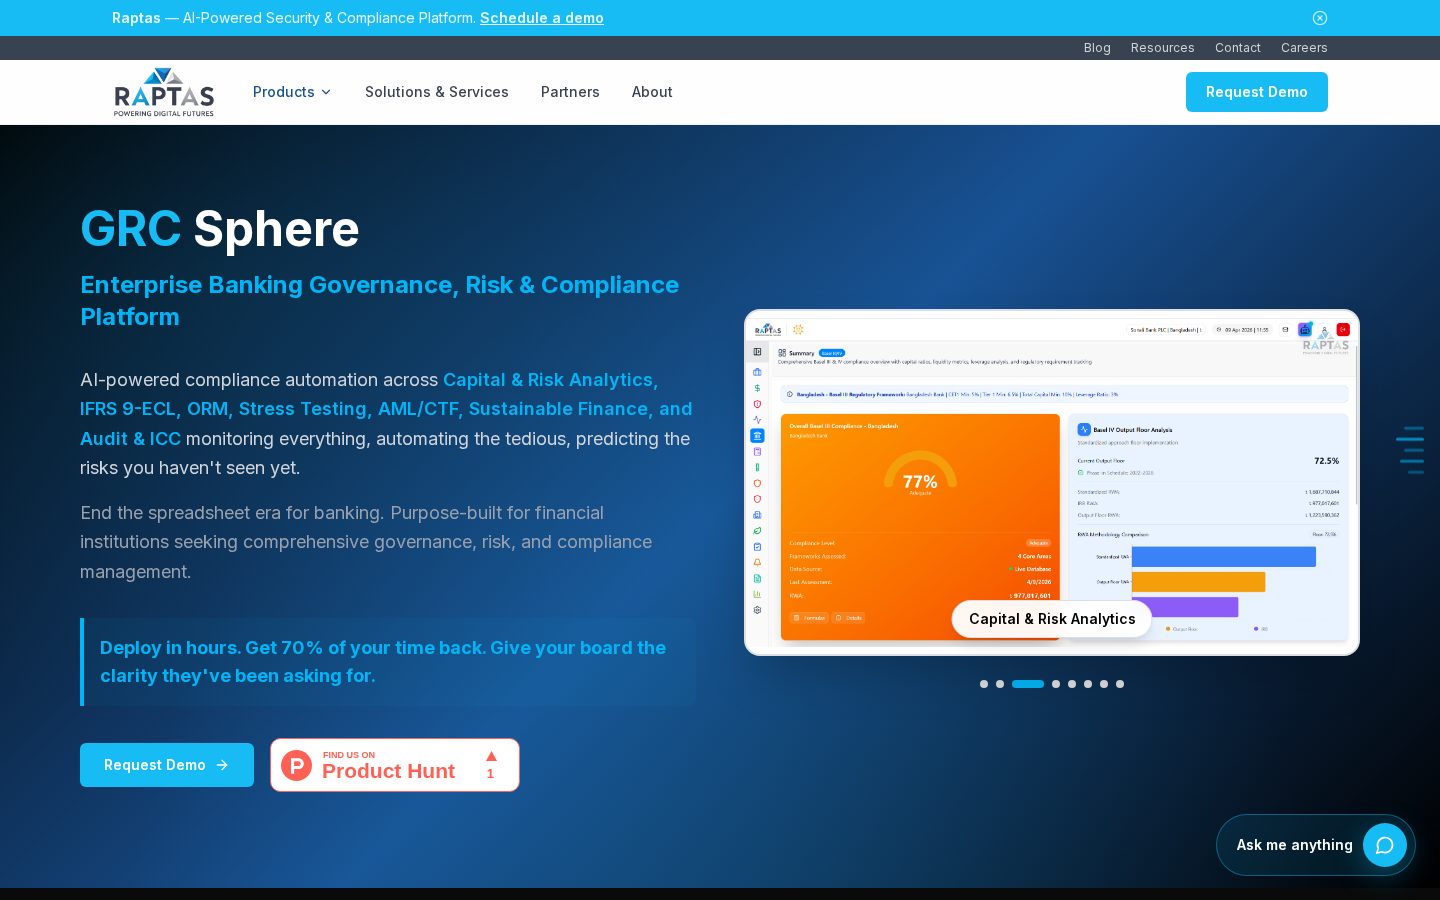Image resolution: width=1440 pixels, height=900 pixels.
Task: Select the second carousel dot
Action: tap(1000, 684)
